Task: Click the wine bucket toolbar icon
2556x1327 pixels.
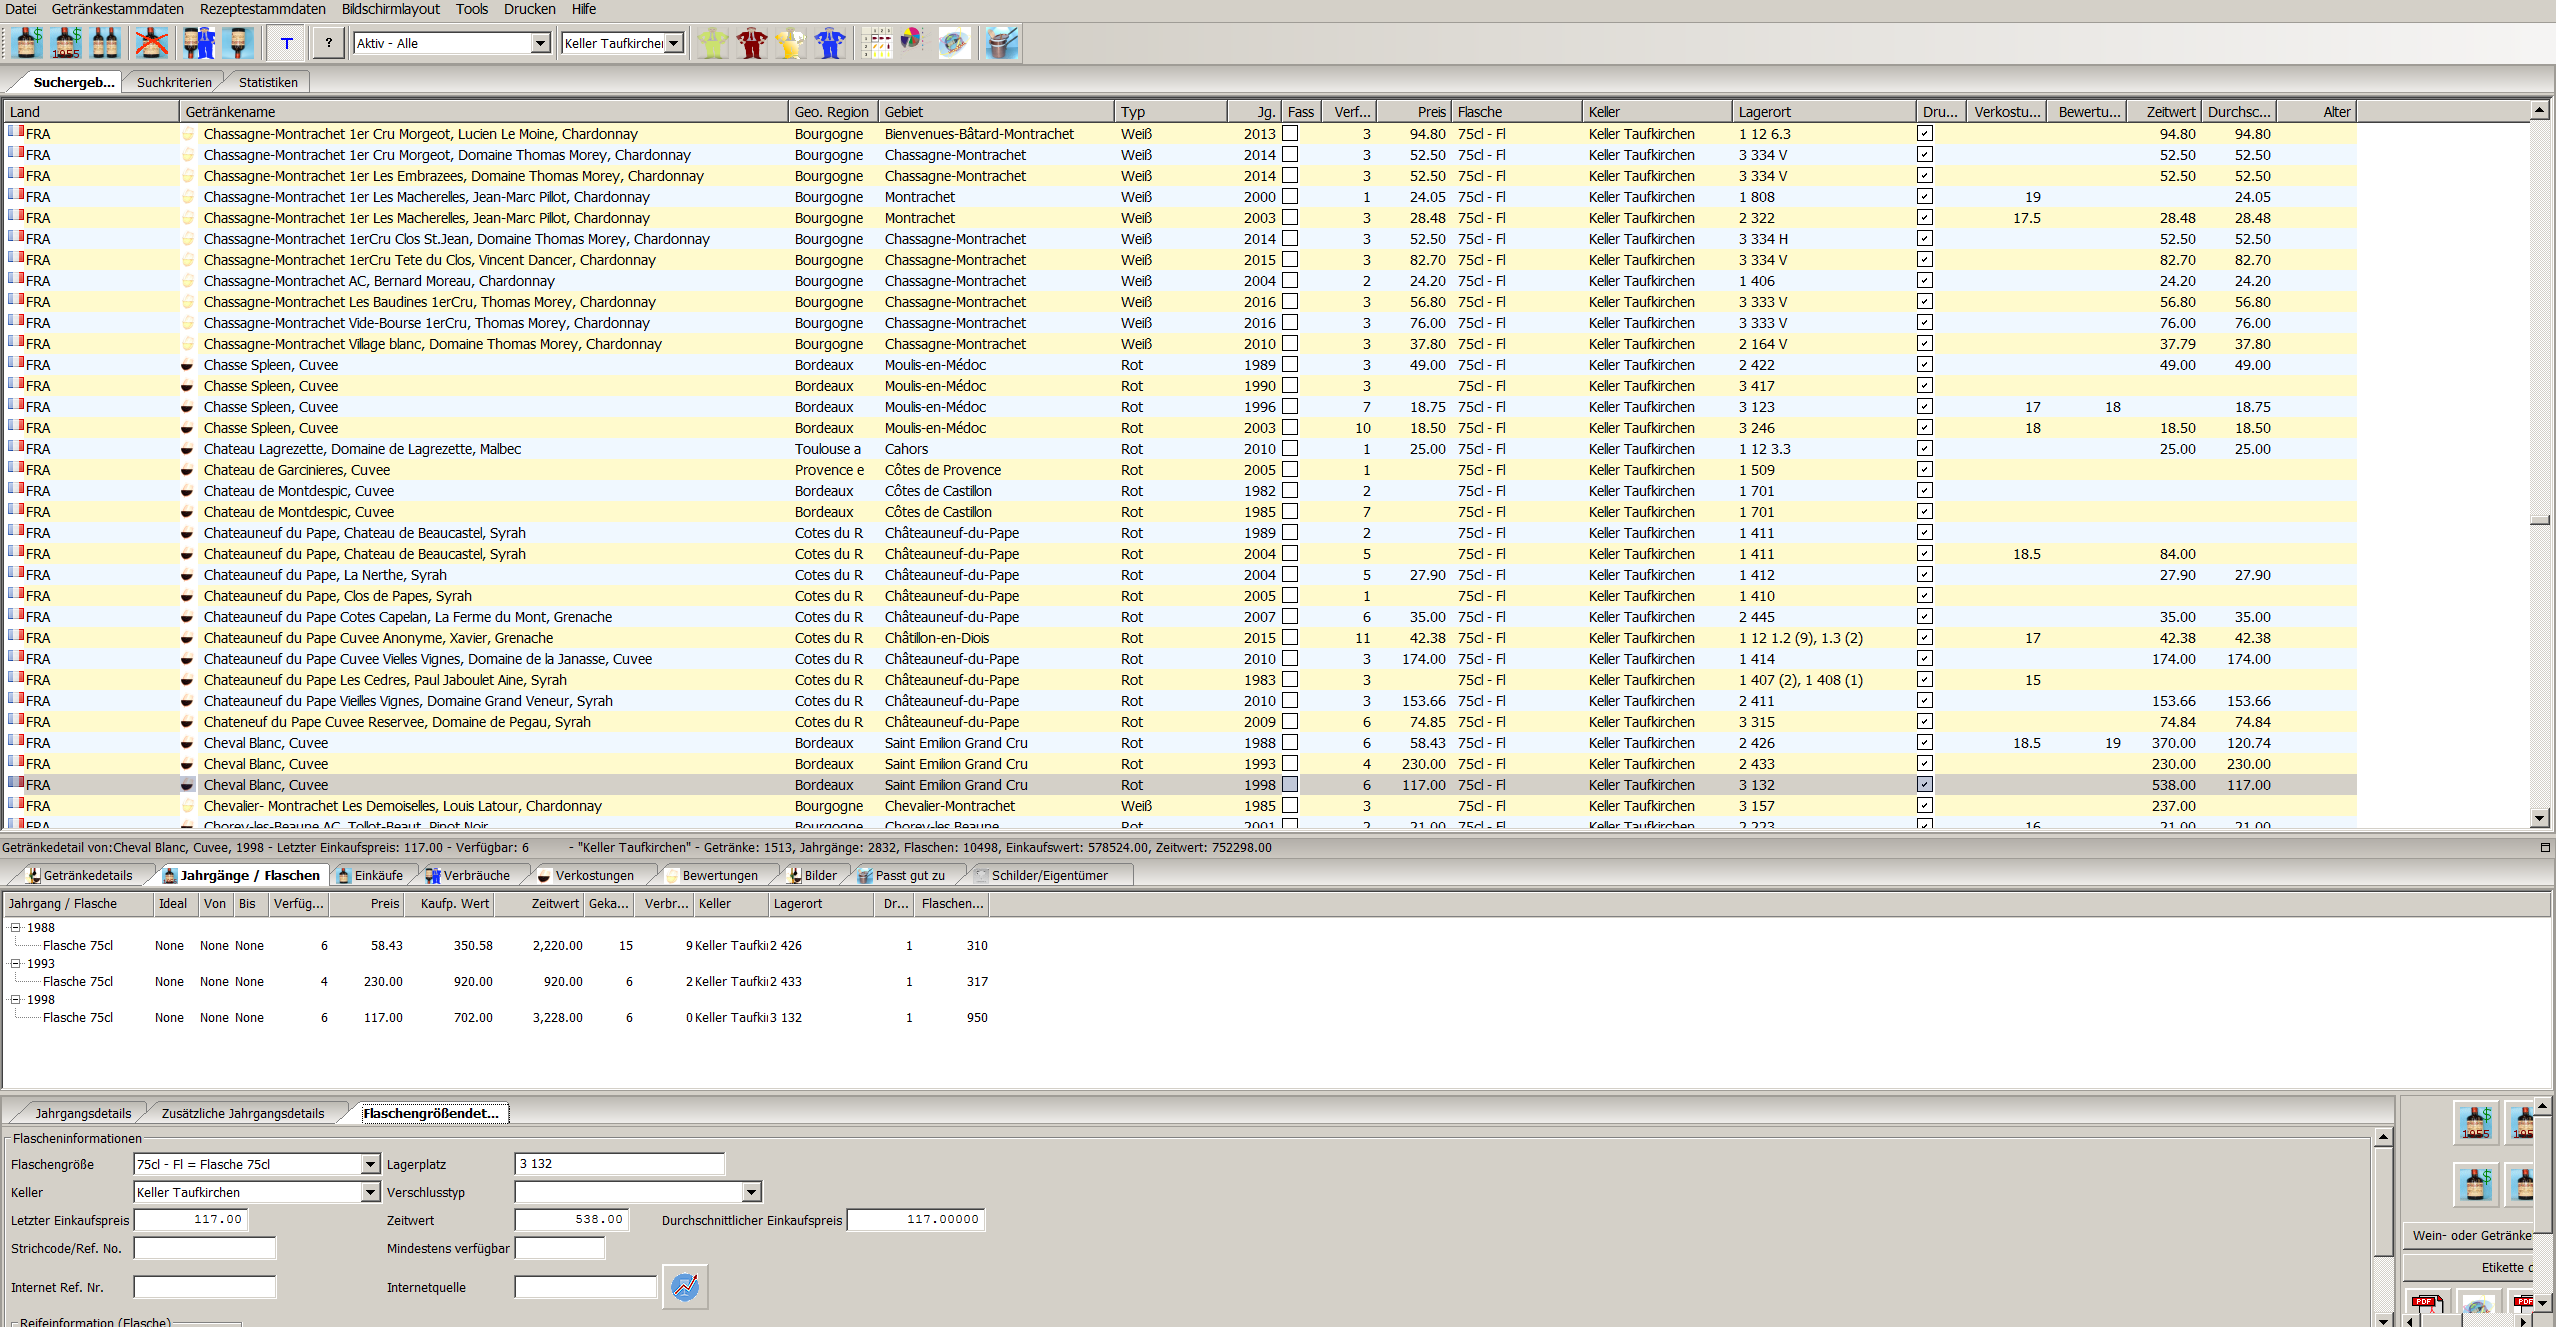Action: [1000, 43]
